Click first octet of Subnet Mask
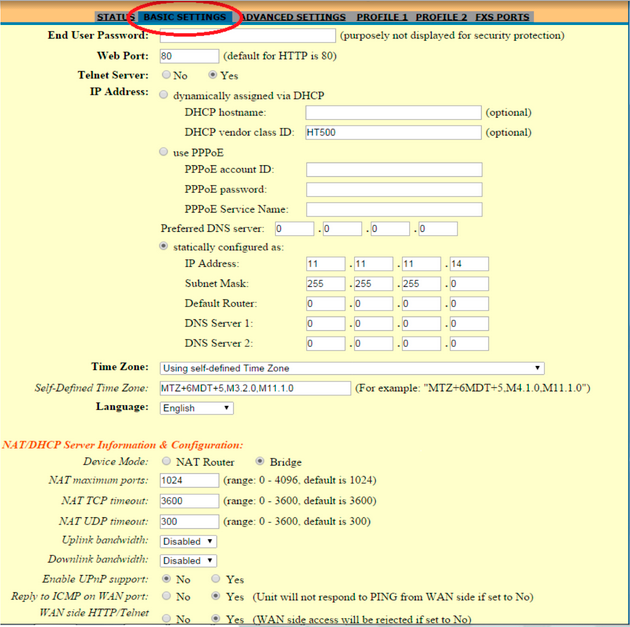The image size is (630, 627). coord(325,284)
